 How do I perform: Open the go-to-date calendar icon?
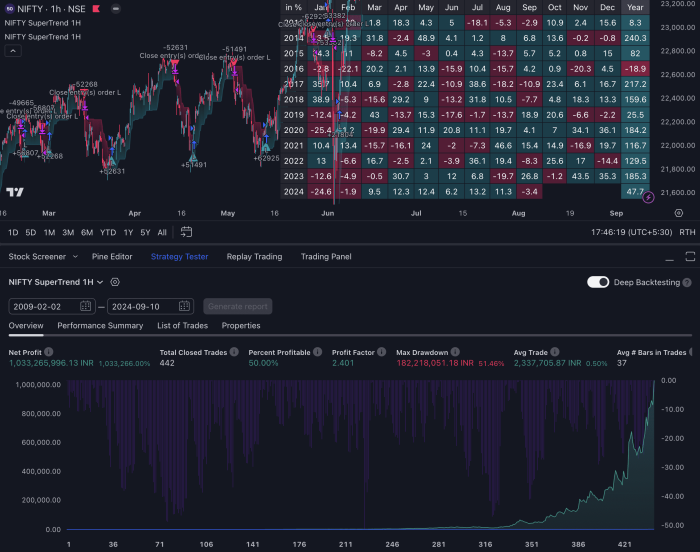pos(186,232)
